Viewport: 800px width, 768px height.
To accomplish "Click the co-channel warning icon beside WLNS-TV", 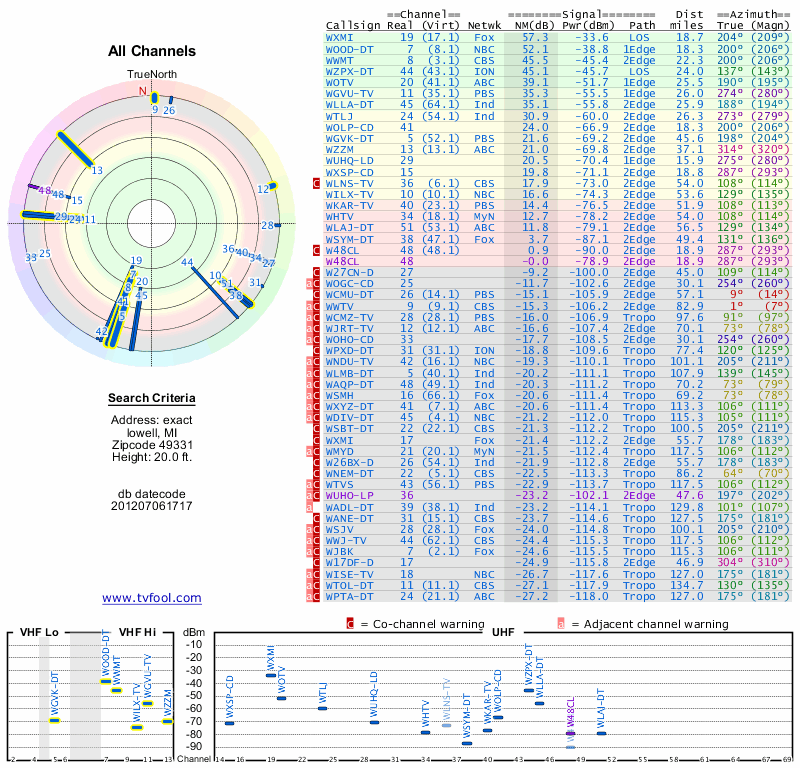I will tap(316, 183).
